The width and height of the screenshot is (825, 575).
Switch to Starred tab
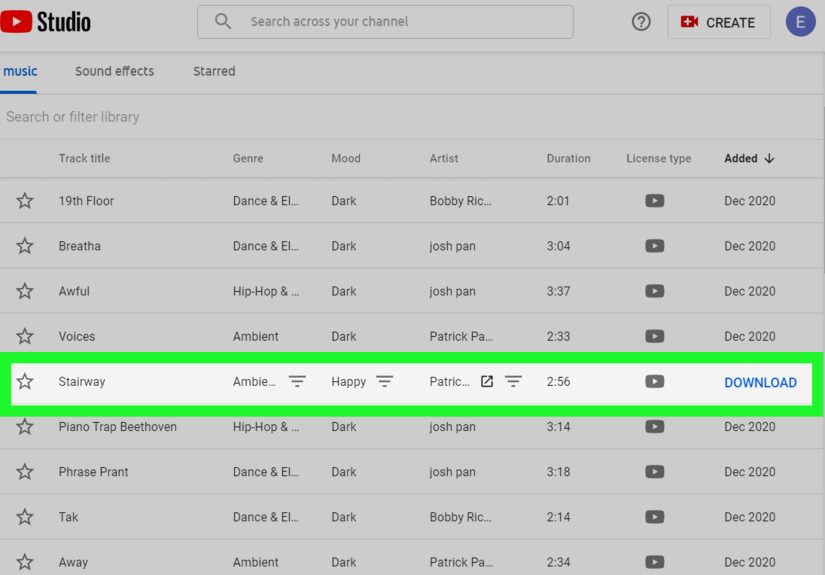click(214, 71)
